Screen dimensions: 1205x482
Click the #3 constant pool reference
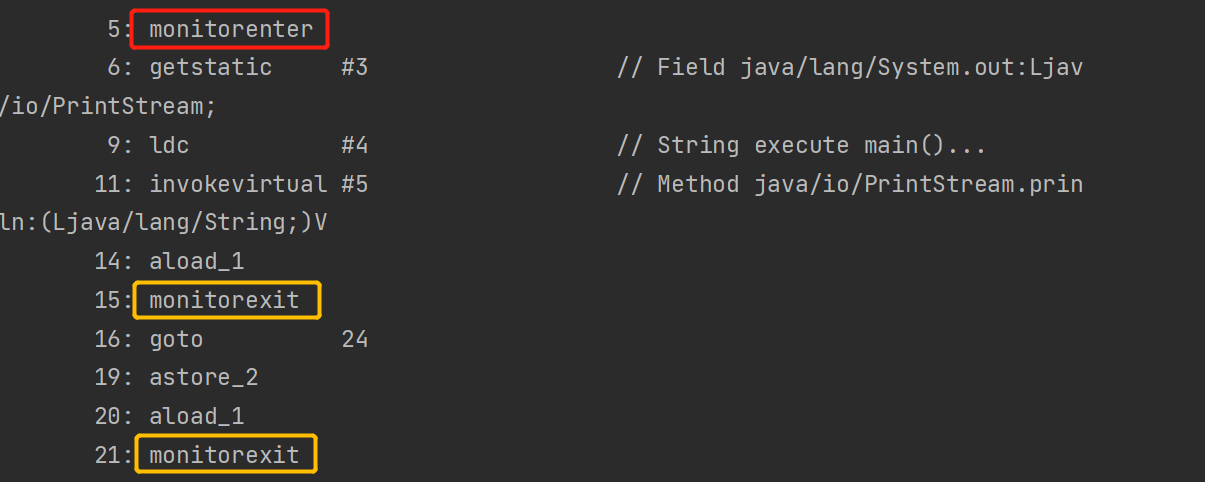tap(354, 68)
